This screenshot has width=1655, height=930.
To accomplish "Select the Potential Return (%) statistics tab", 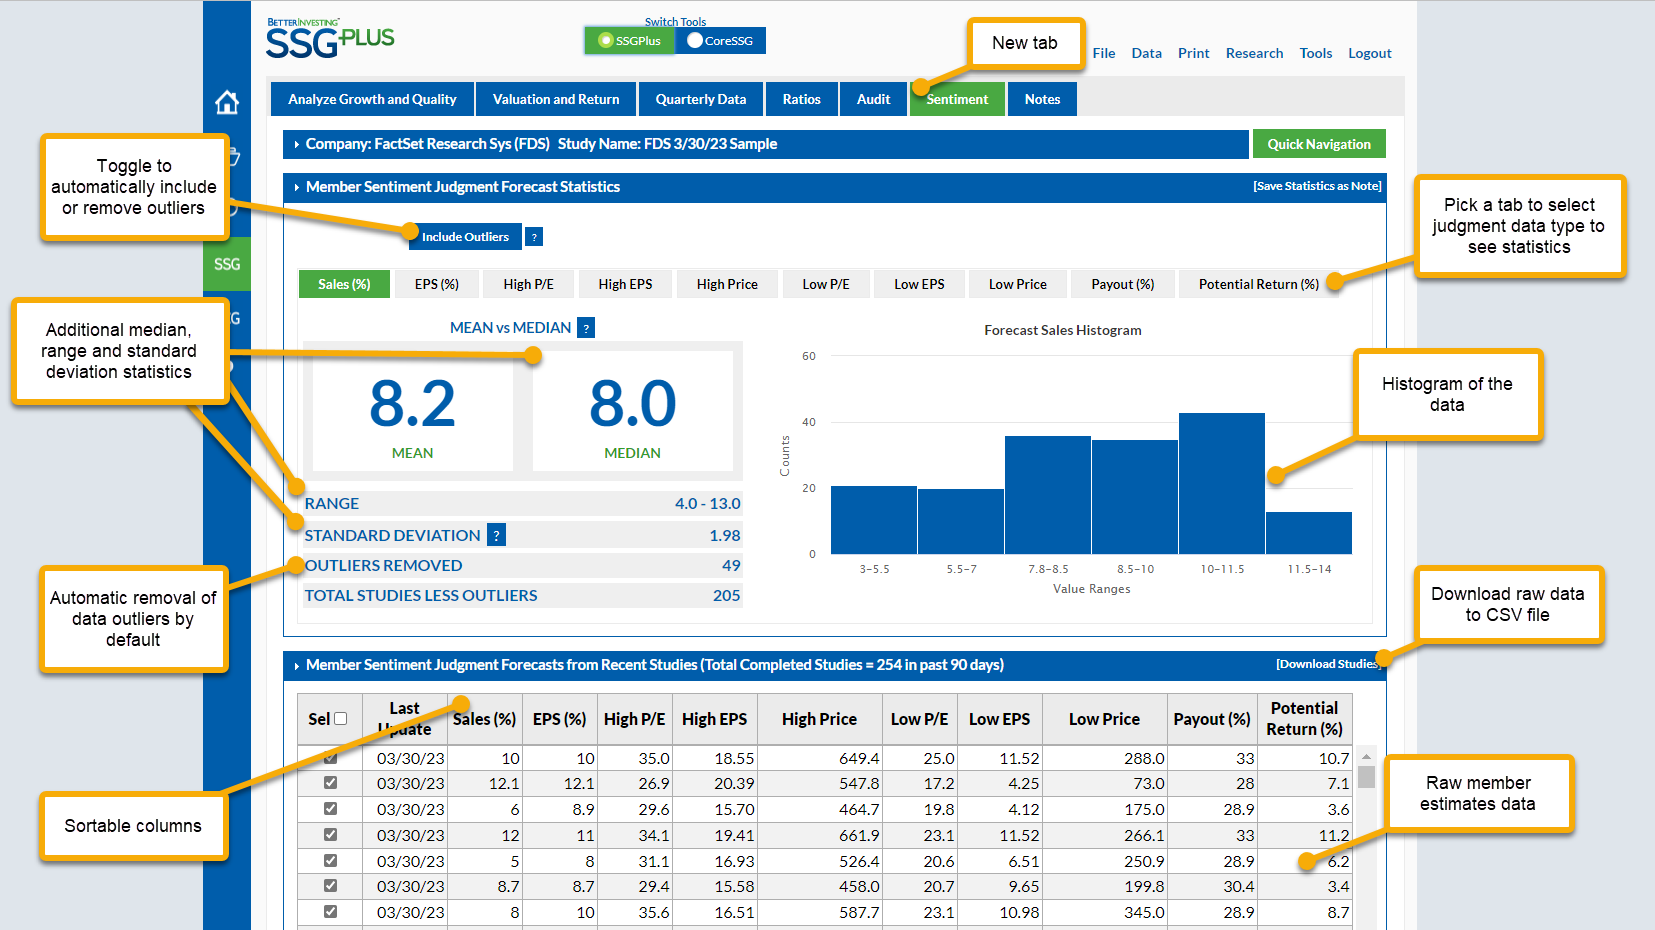I will coord(1258,284).
